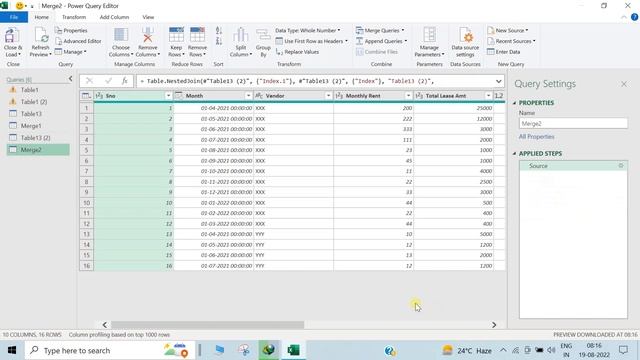Open the All Properties link
Screen dimensions: 640x360
point(536,137)
